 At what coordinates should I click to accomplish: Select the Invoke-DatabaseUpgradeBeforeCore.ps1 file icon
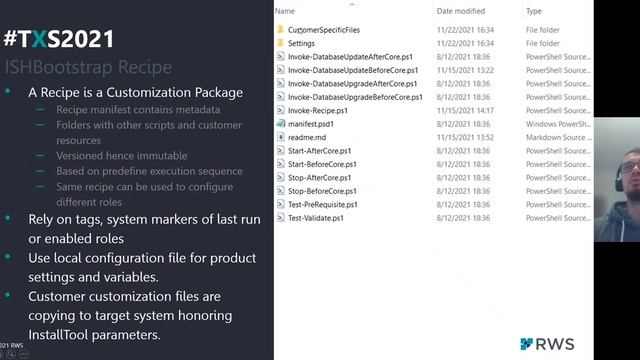280,97
